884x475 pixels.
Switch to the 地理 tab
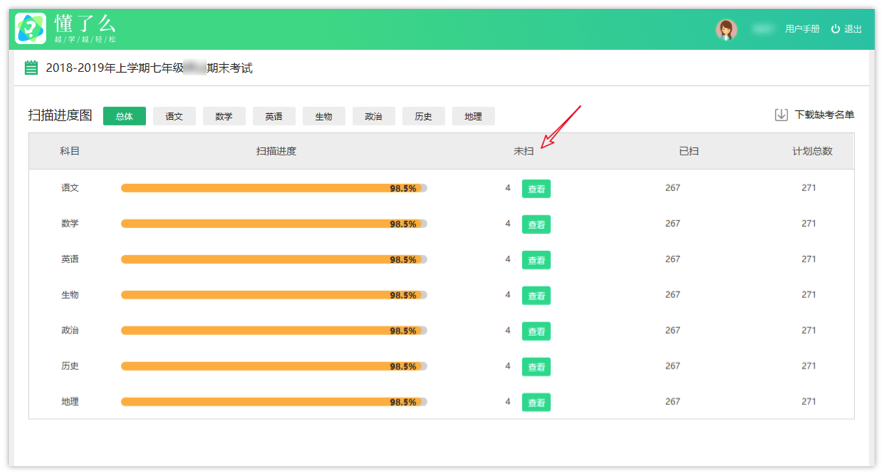click(473, 116)
